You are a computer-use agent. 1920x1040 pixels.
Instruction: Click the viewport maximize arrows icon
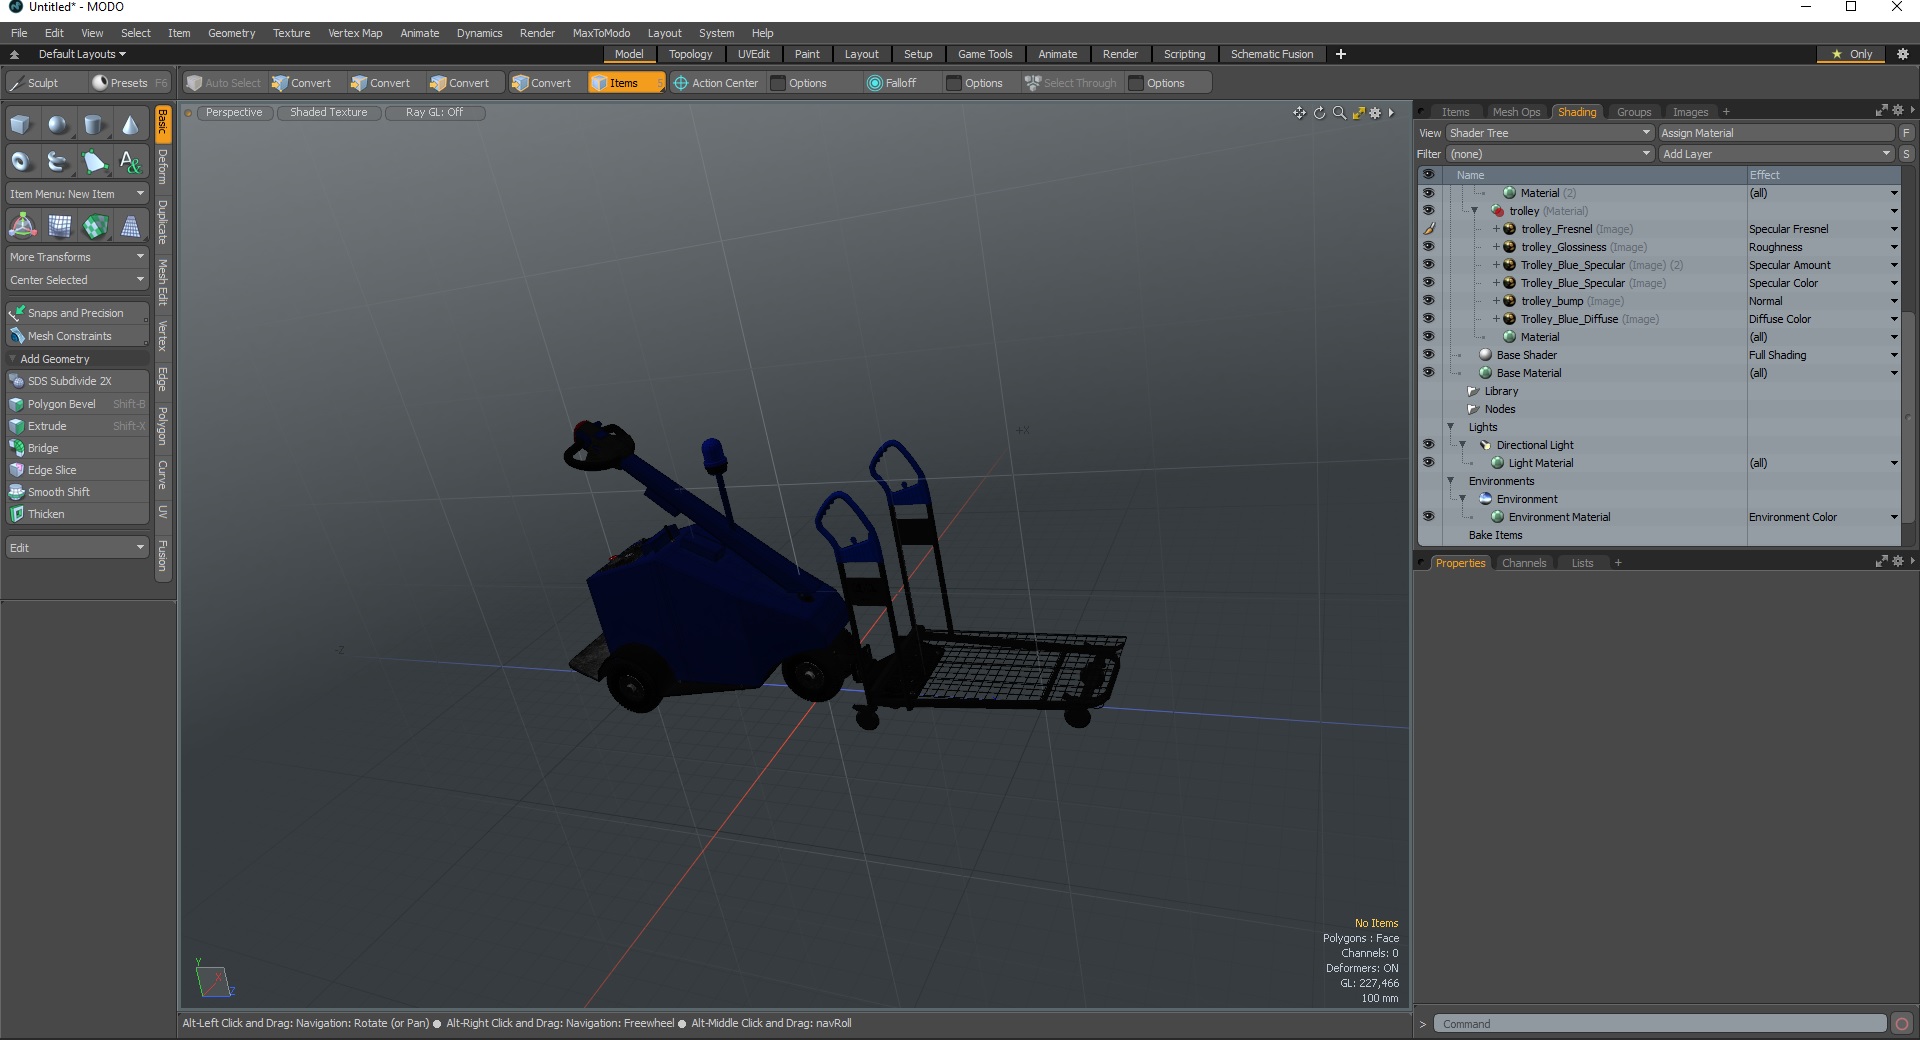pyautogui.click(x=1358, y=113)
